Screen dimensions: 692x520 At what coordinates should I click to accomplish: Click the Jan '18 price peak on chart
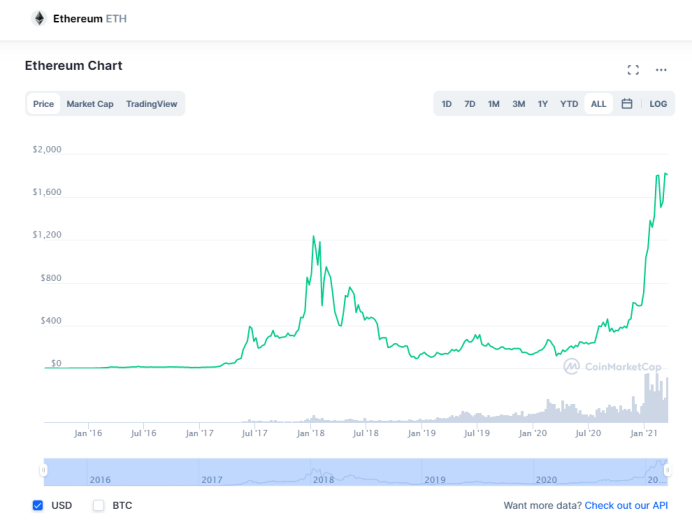click(x=314, y=237)
